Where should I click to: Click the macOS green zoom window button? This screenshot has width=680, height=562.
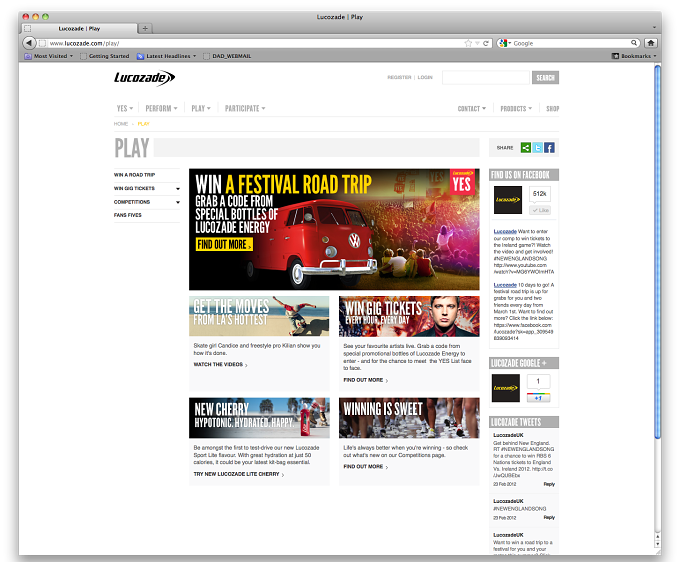pos(45,16)
